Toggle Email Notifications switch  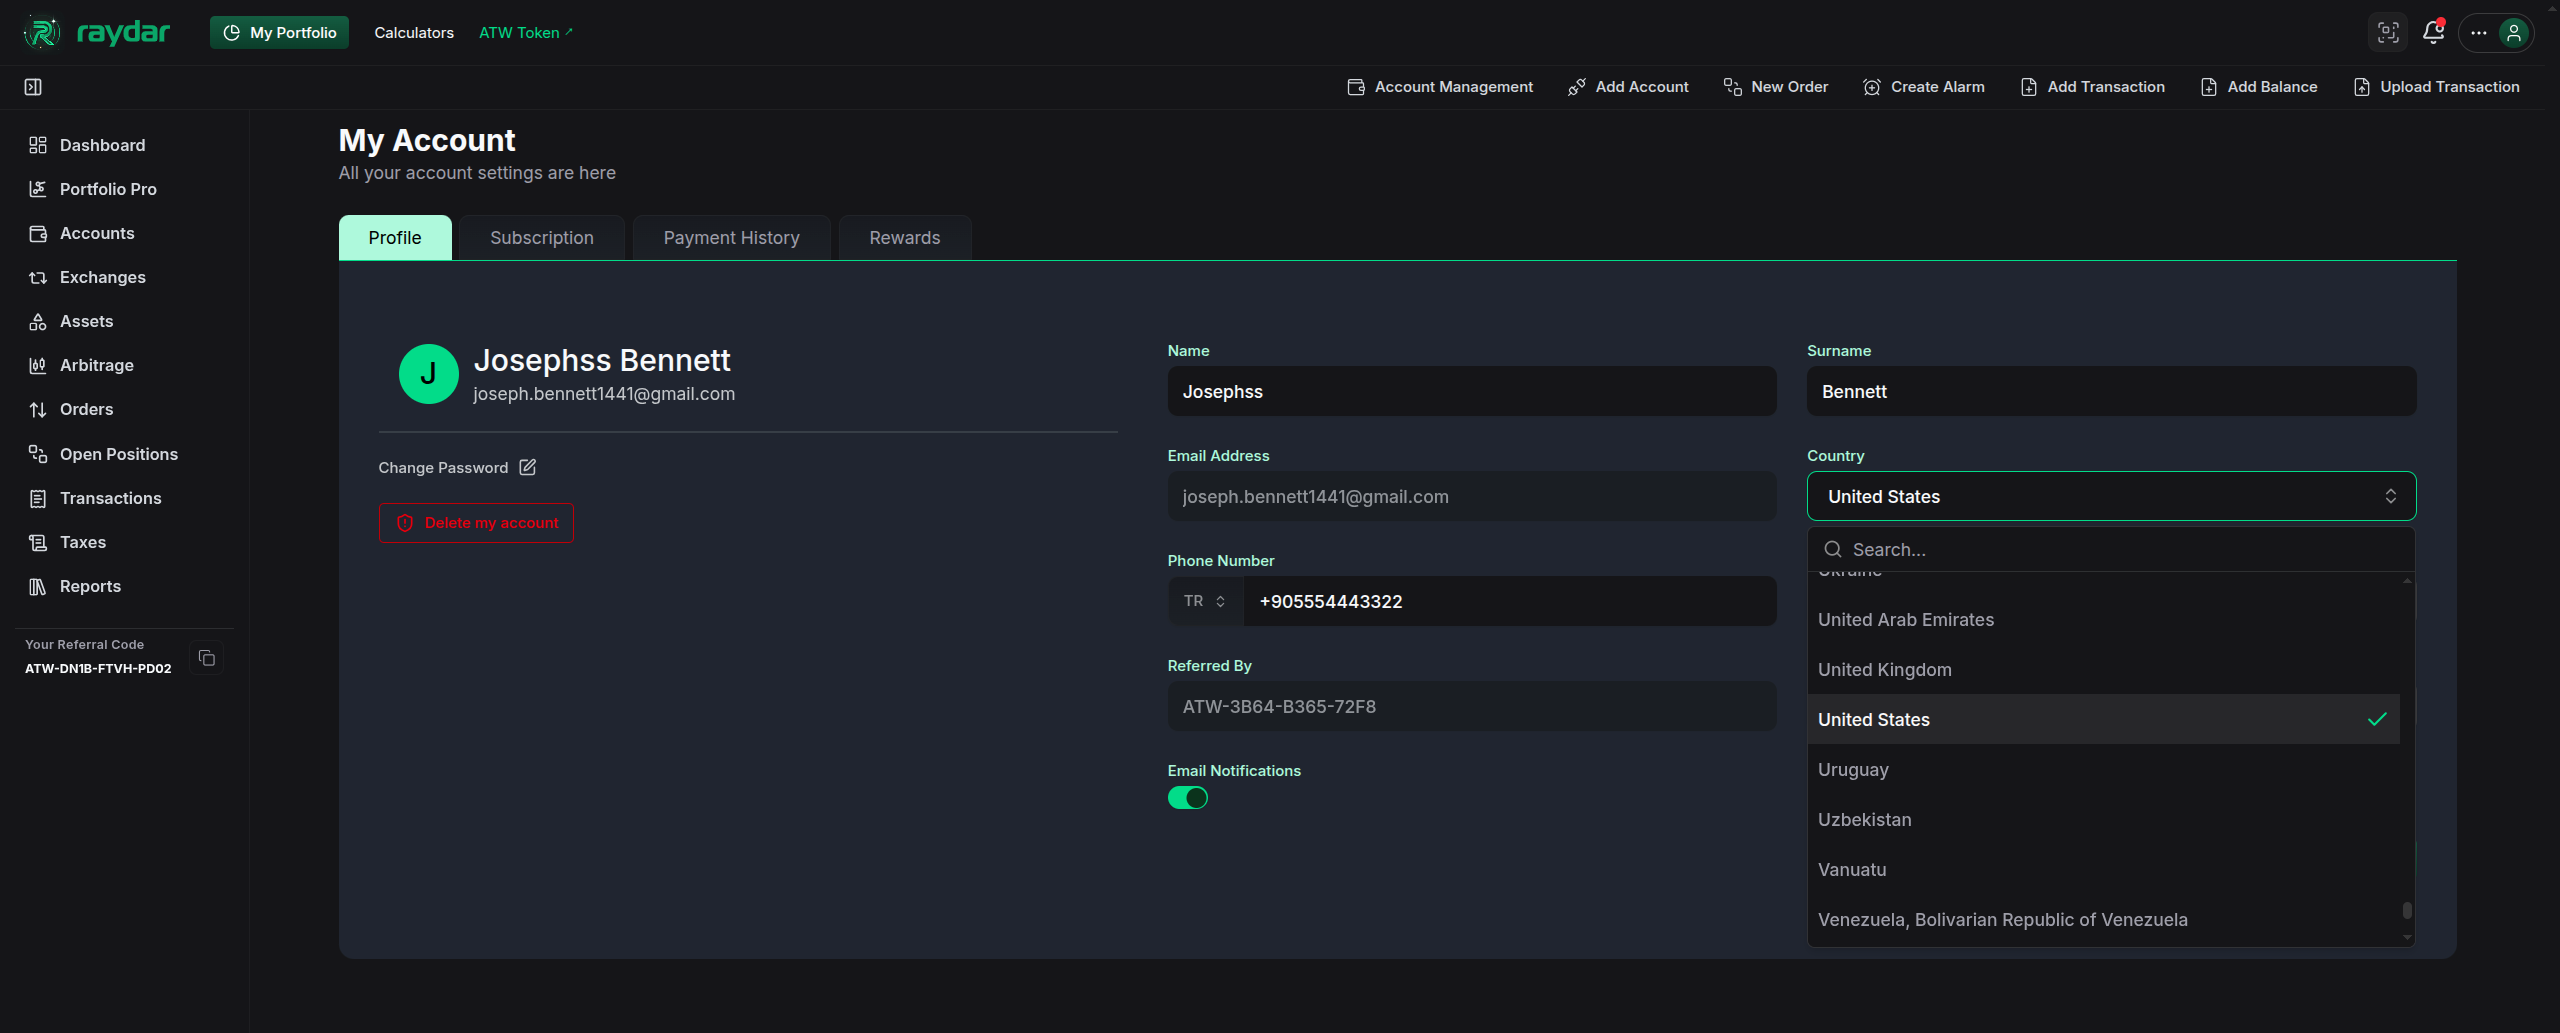click(x=1188, y=798)
